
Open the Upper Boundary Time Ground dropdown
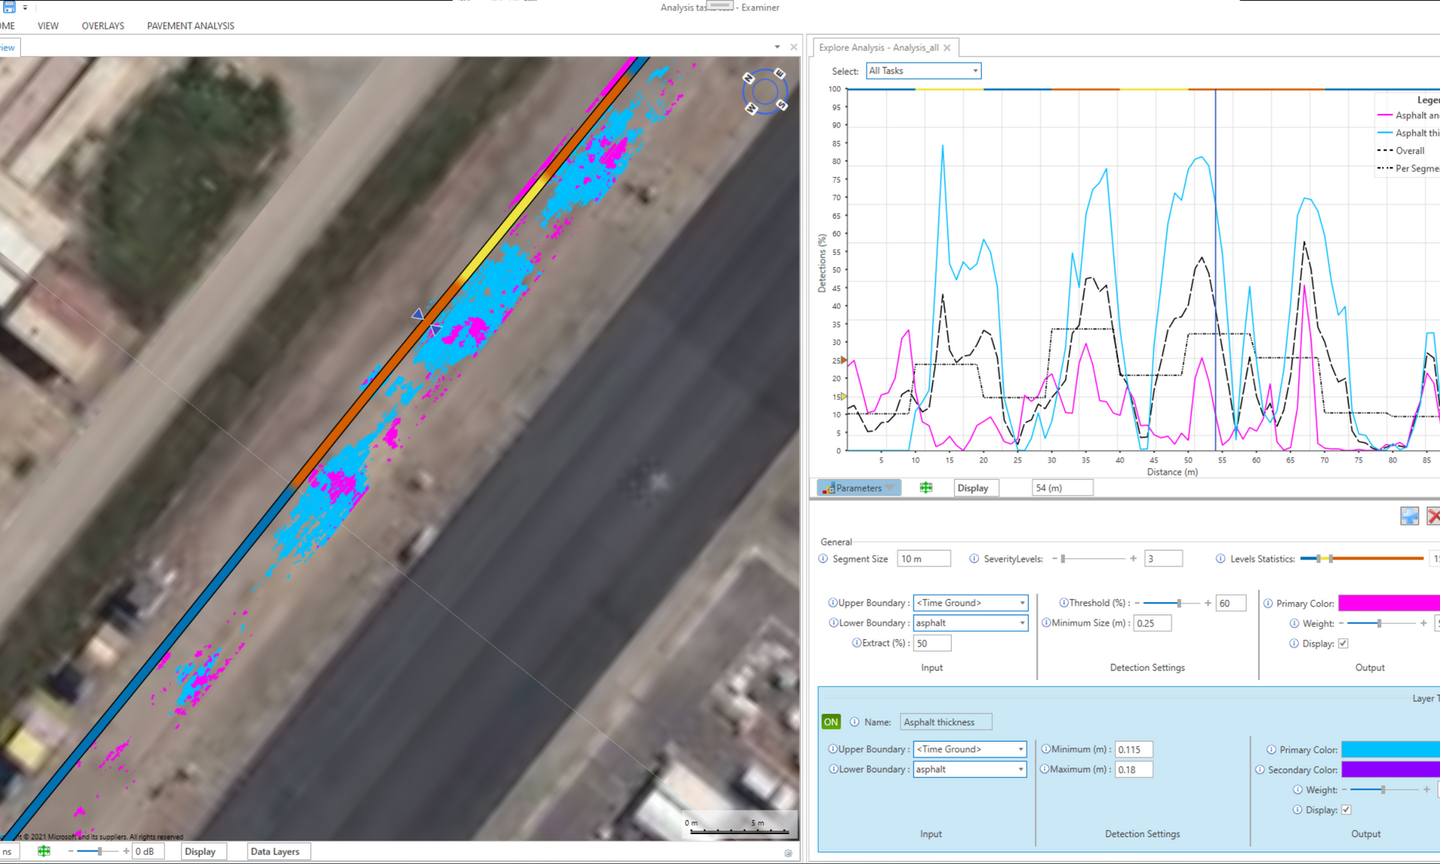coord(968,602)
